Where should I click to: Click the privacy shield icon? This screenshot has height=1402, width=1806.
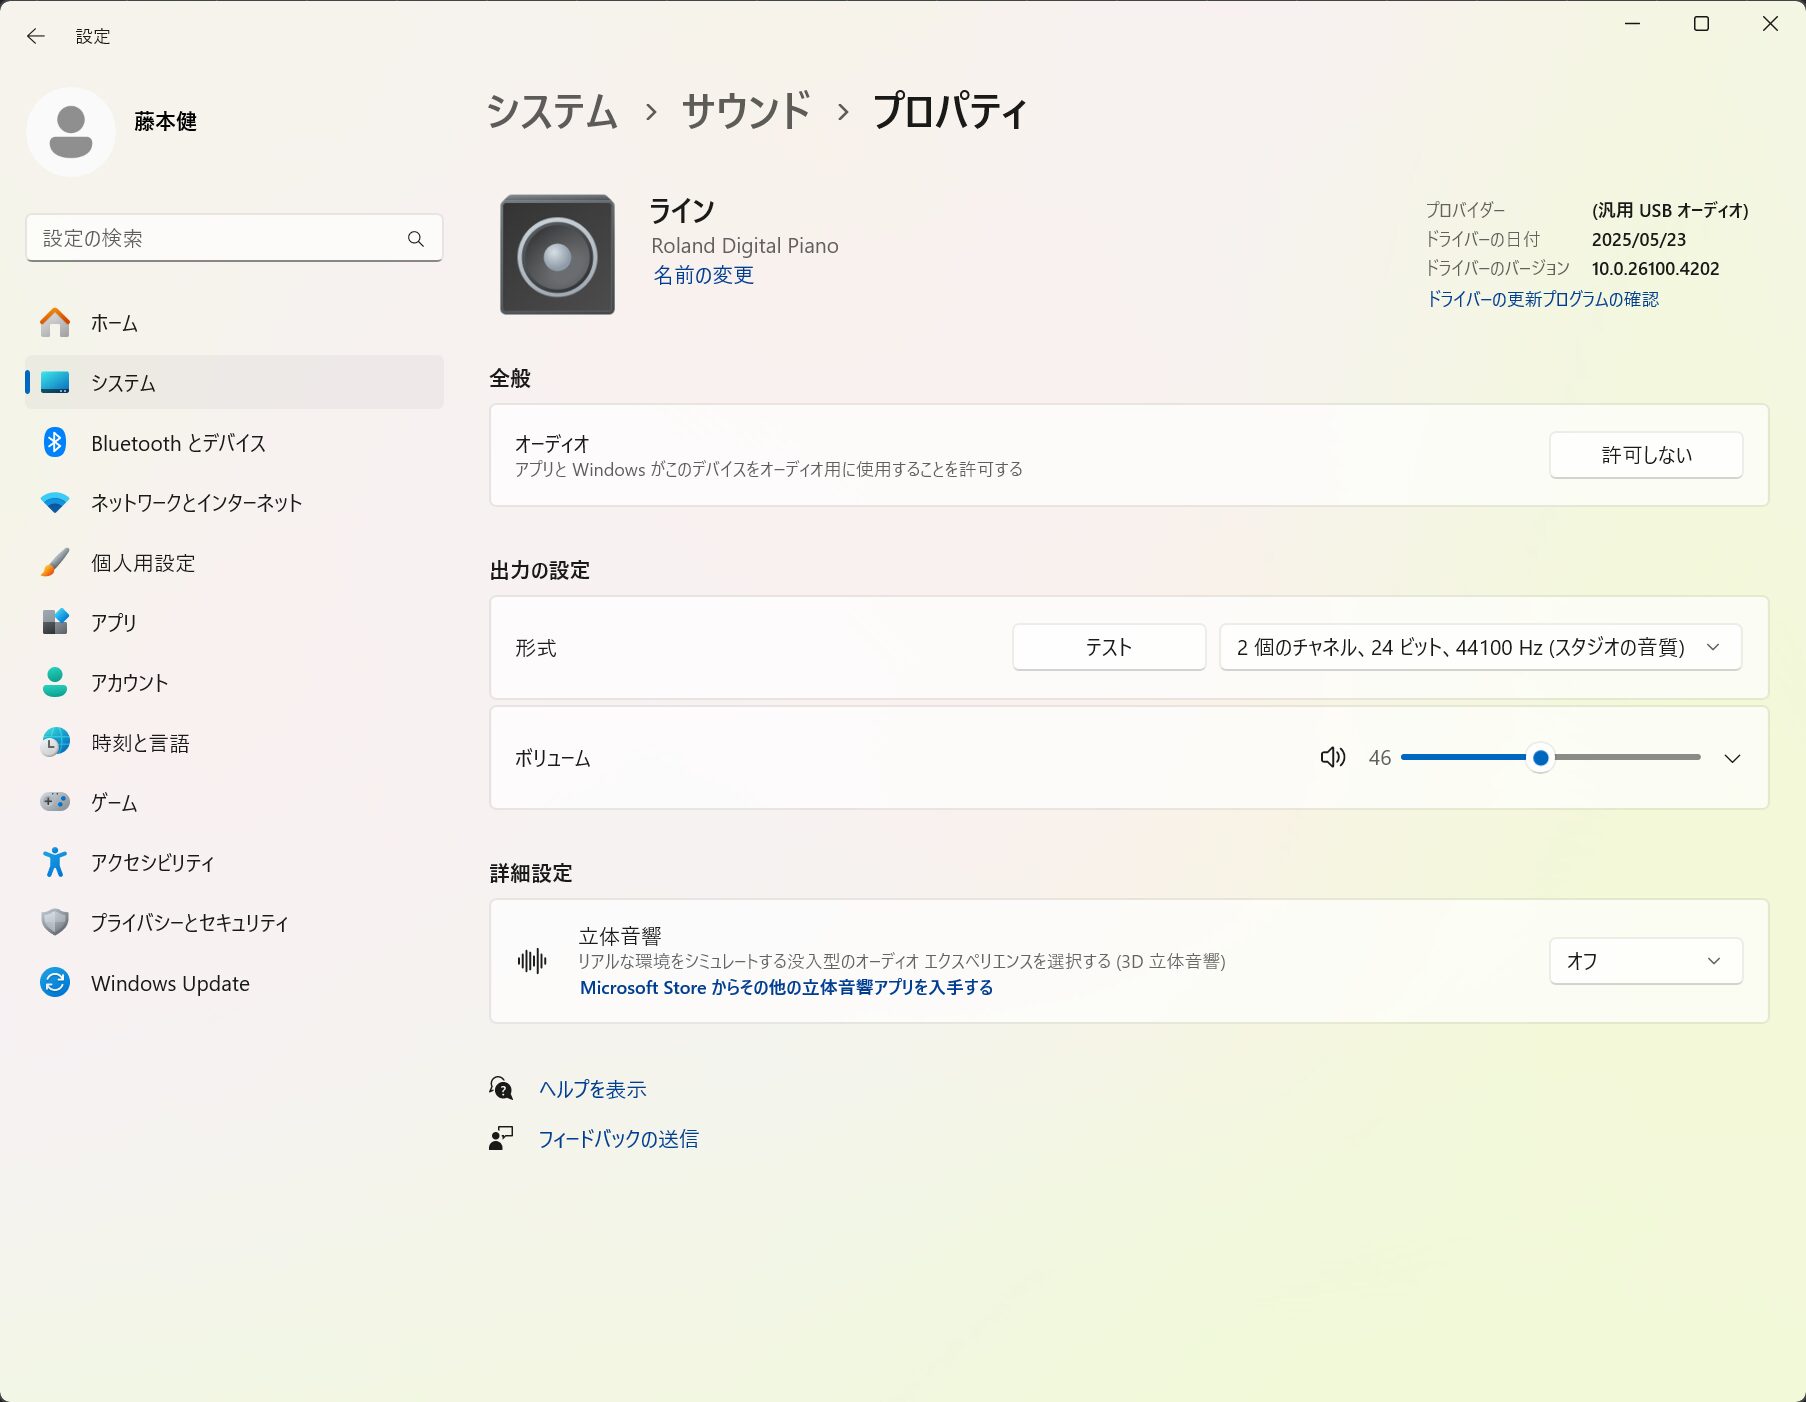tap(55, 922)
